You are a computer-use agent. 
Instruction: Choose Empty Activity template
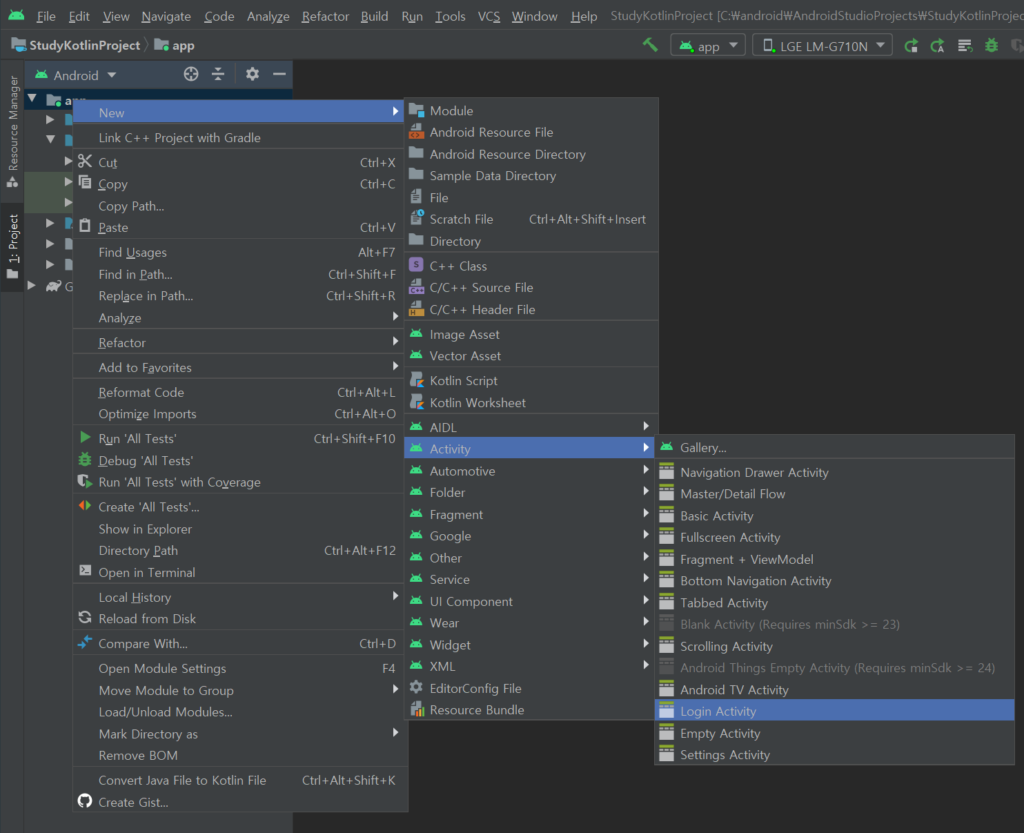pyautogui.click(x=720, y=733)
